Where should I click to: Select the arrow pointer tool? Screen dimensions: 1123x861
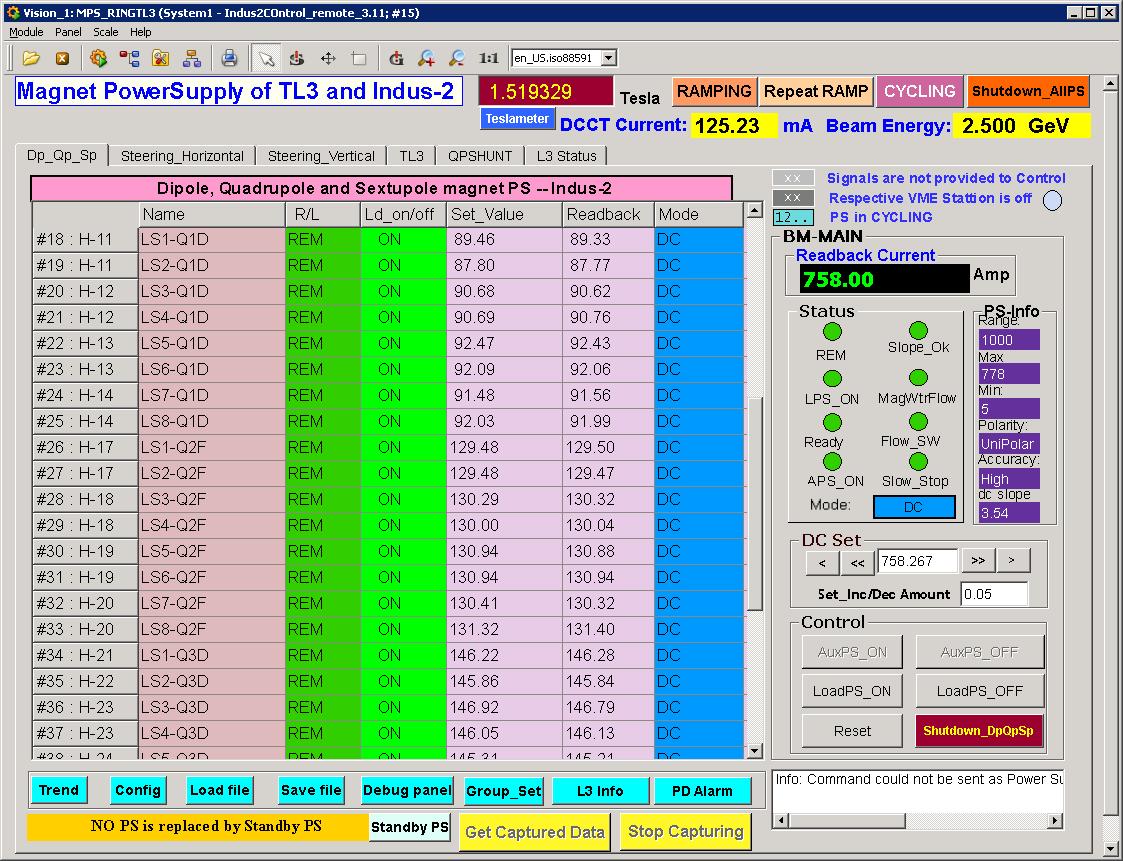[266, 59]
